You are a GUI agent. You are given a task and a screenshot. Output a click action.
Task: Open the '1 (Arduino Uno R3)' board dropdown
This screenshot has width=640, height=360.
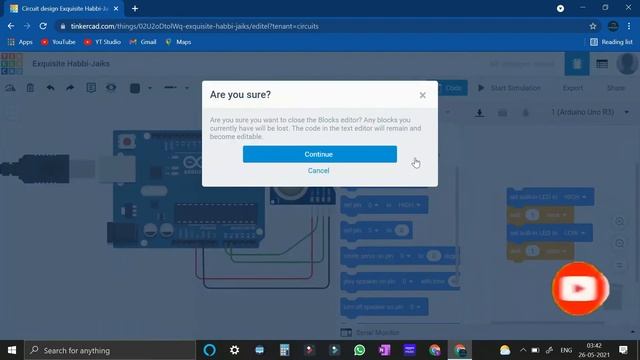[590, 112]
